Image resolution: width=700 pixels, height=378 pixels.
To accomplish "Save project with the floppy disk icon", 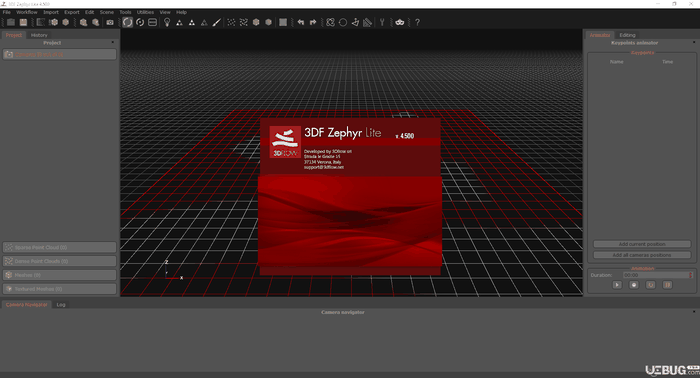I will tap(23, 22).
